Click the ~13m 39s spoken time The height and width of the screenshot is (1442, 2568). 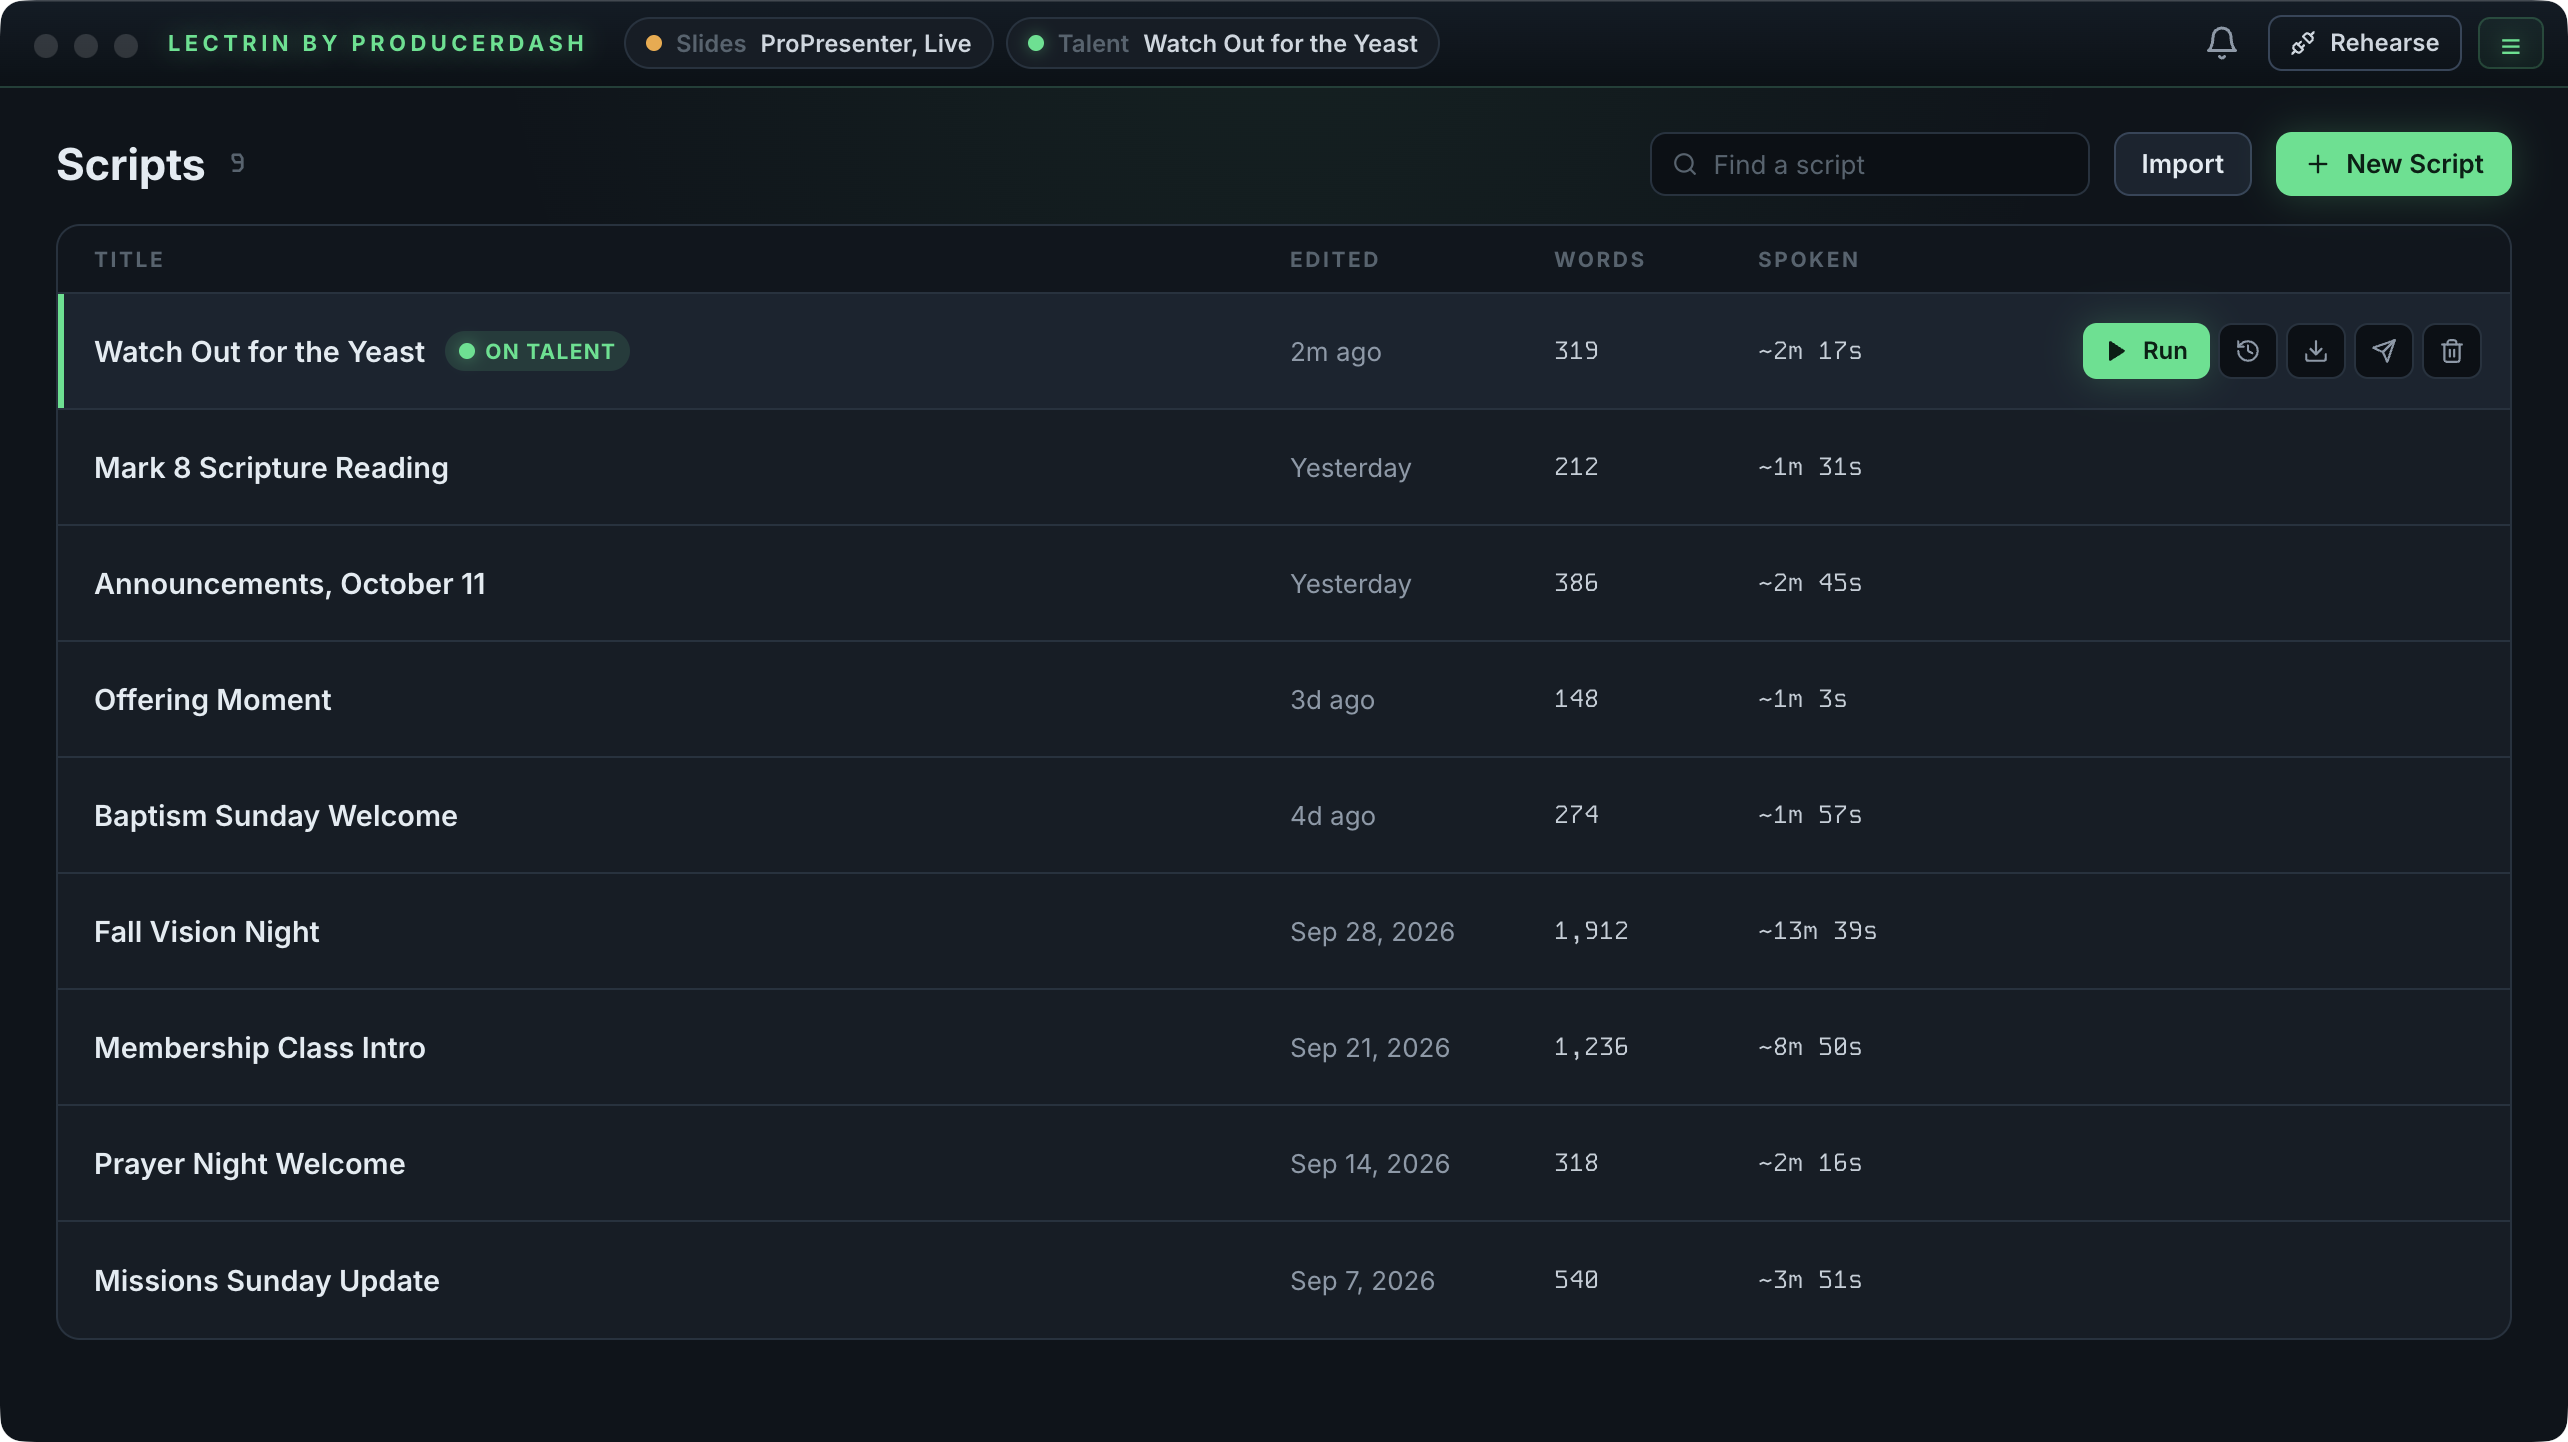click(1817, 931)
